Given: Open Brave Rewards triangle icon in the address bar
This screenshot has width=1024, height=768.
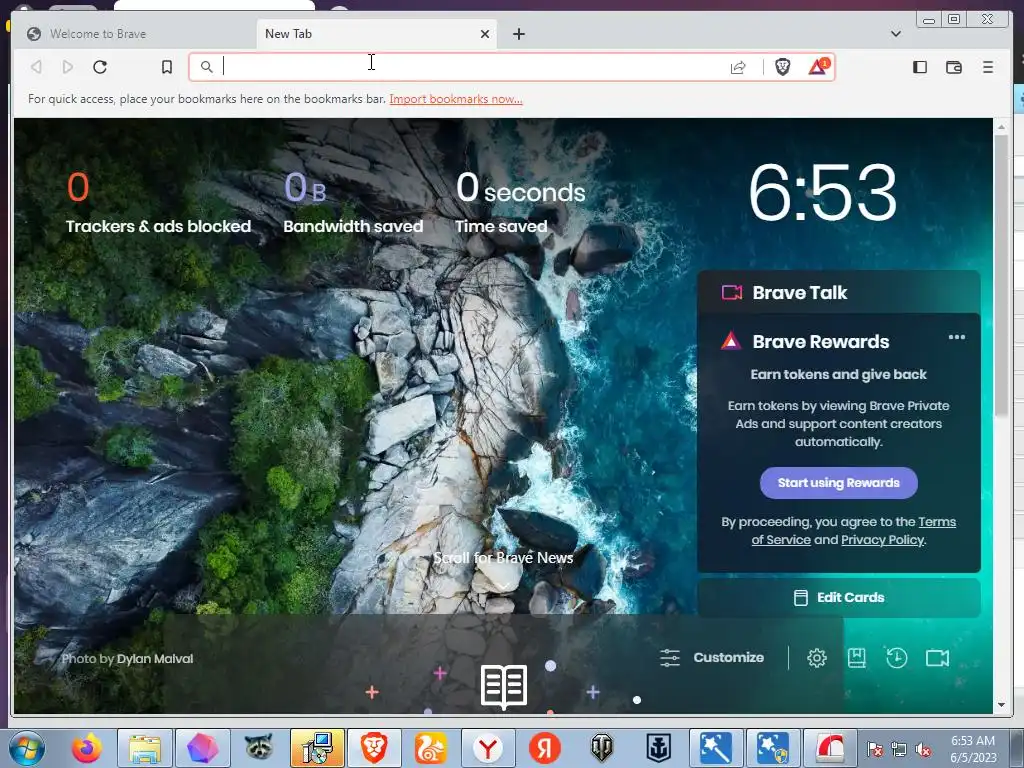Looking at the screenshot, I should coord(818,66).
